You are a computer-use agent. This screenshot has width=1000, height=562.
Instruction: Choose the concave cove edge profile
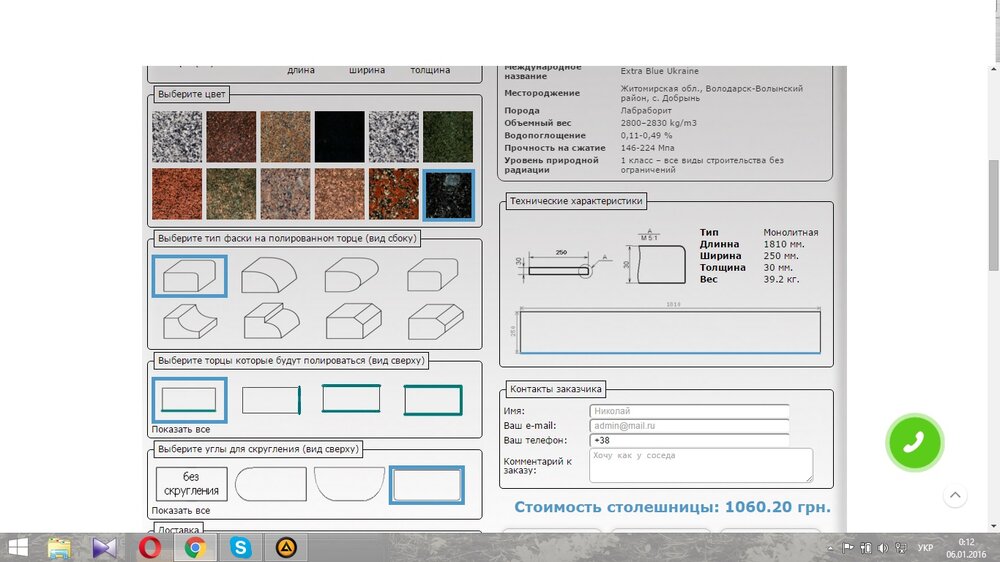click(x=189, y=322)
